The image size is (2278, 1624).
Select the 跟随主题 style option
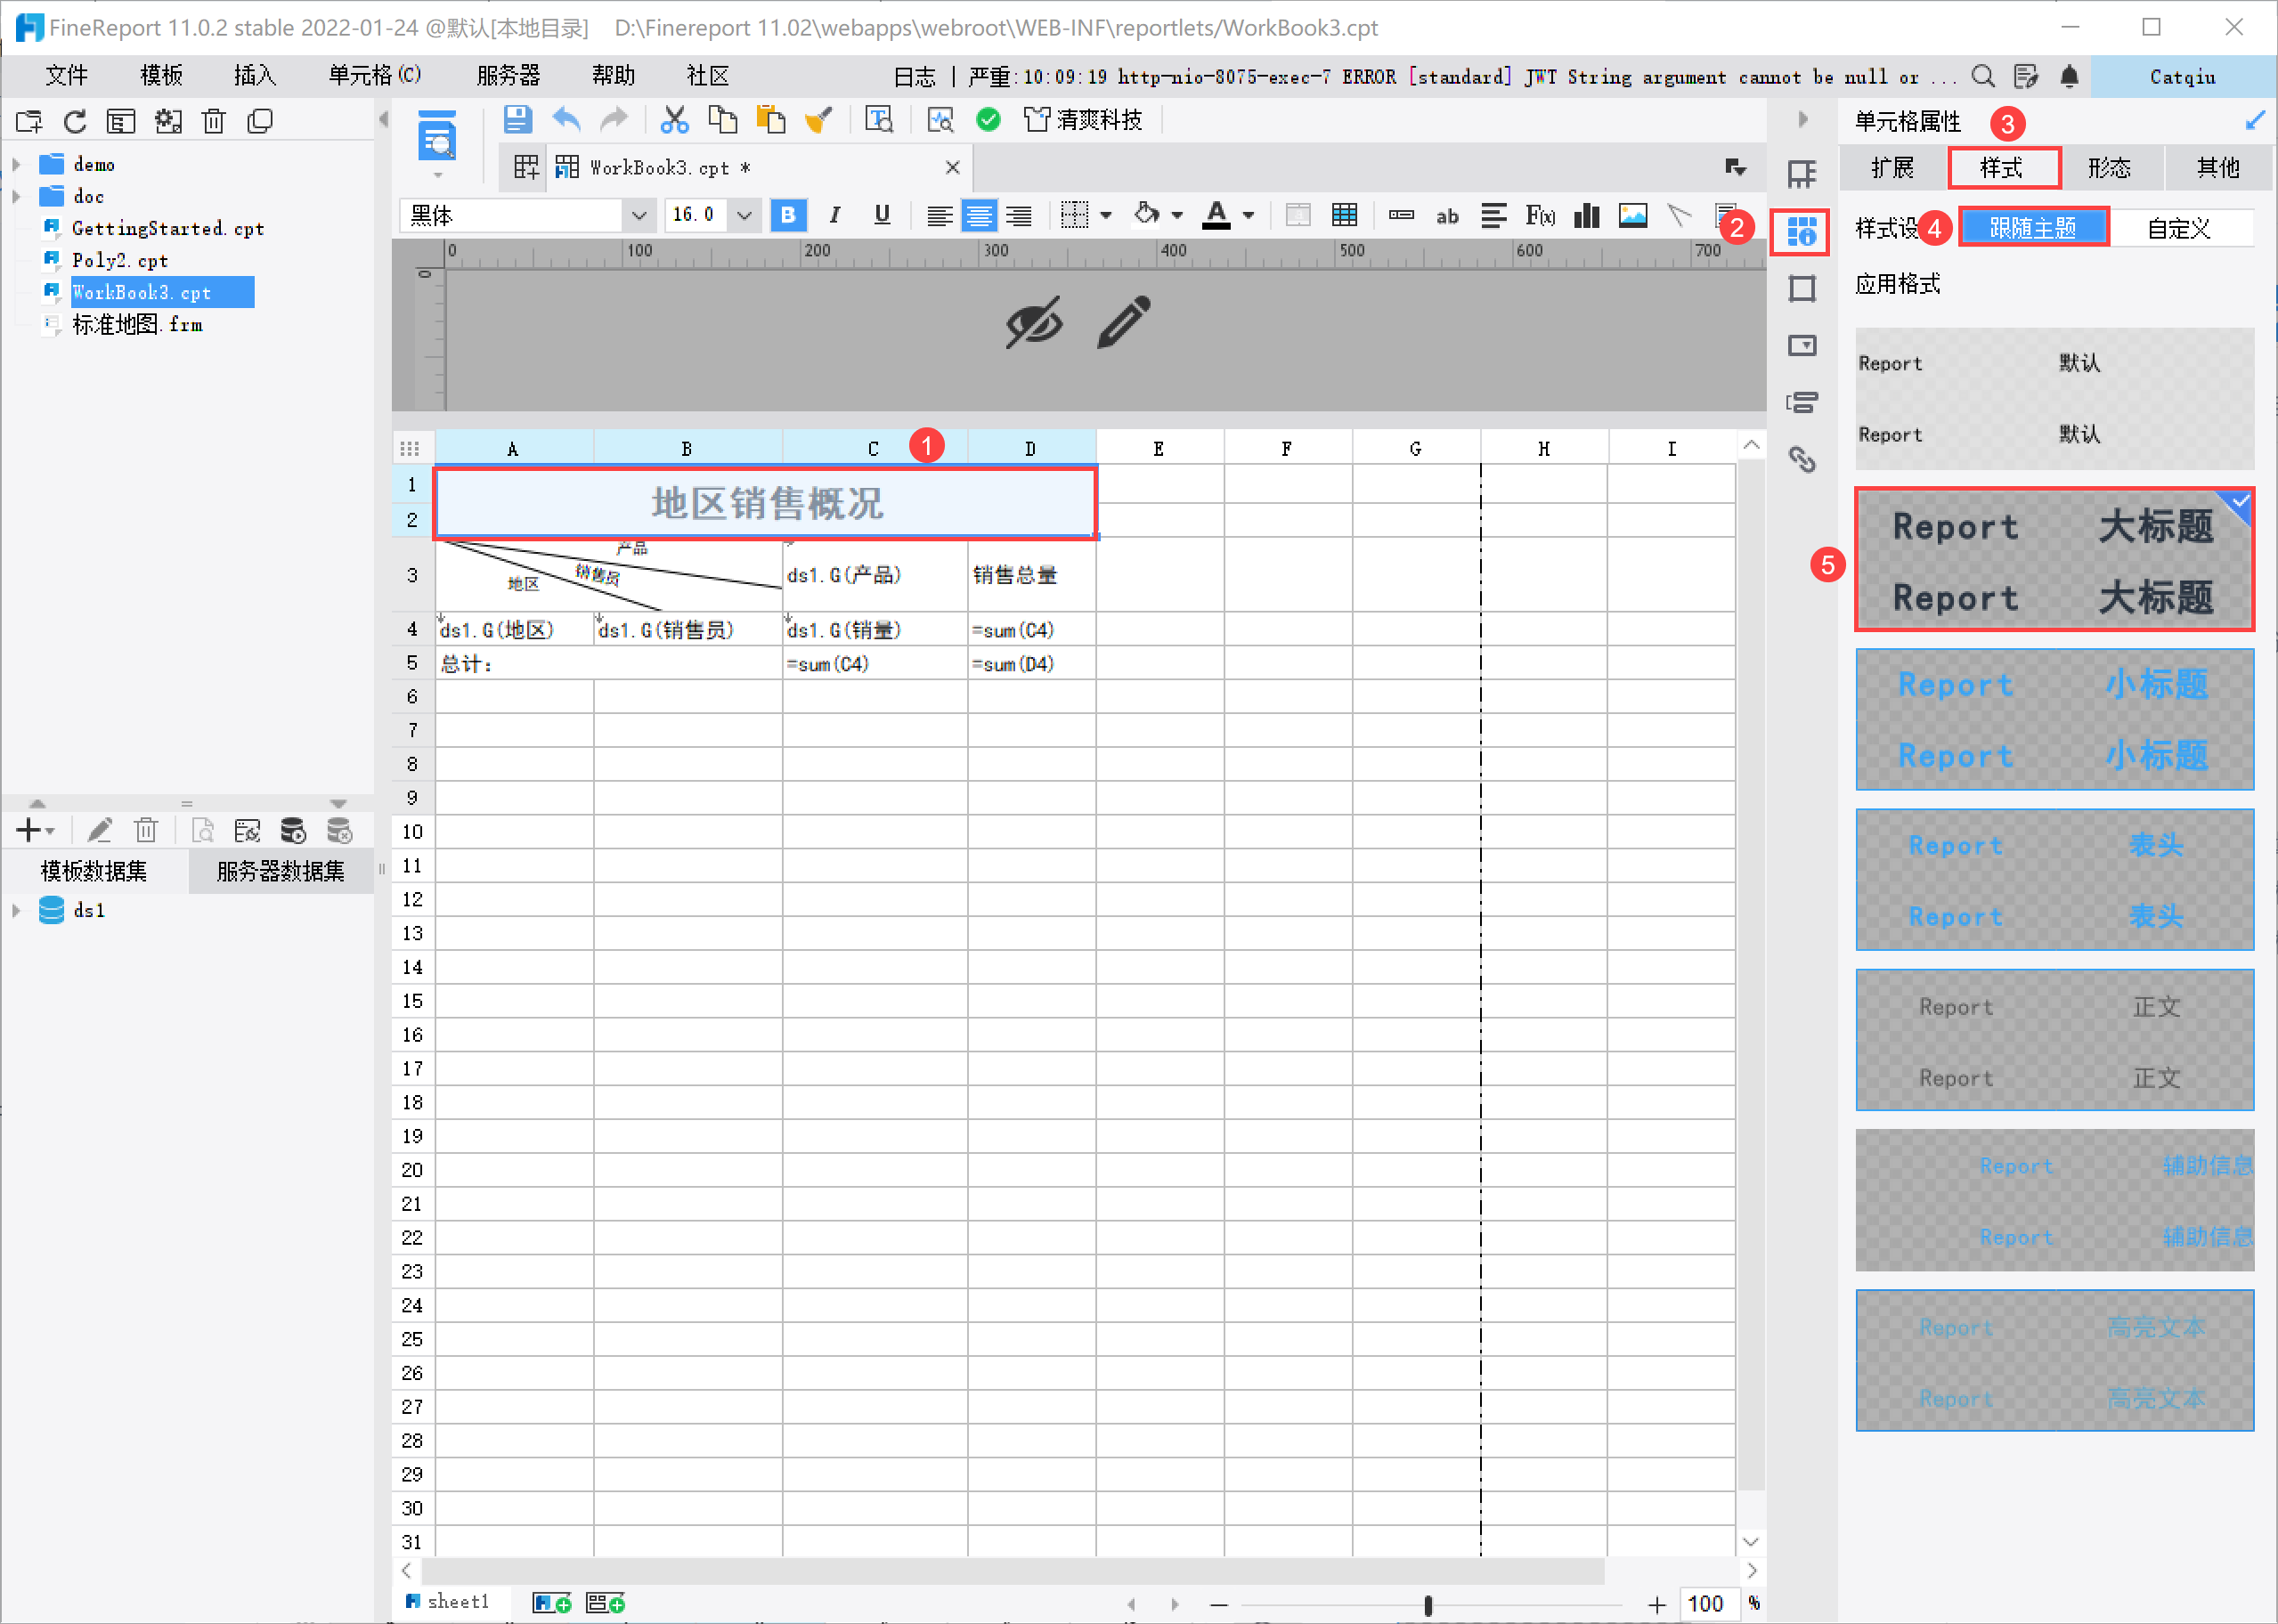(2033, 228)
